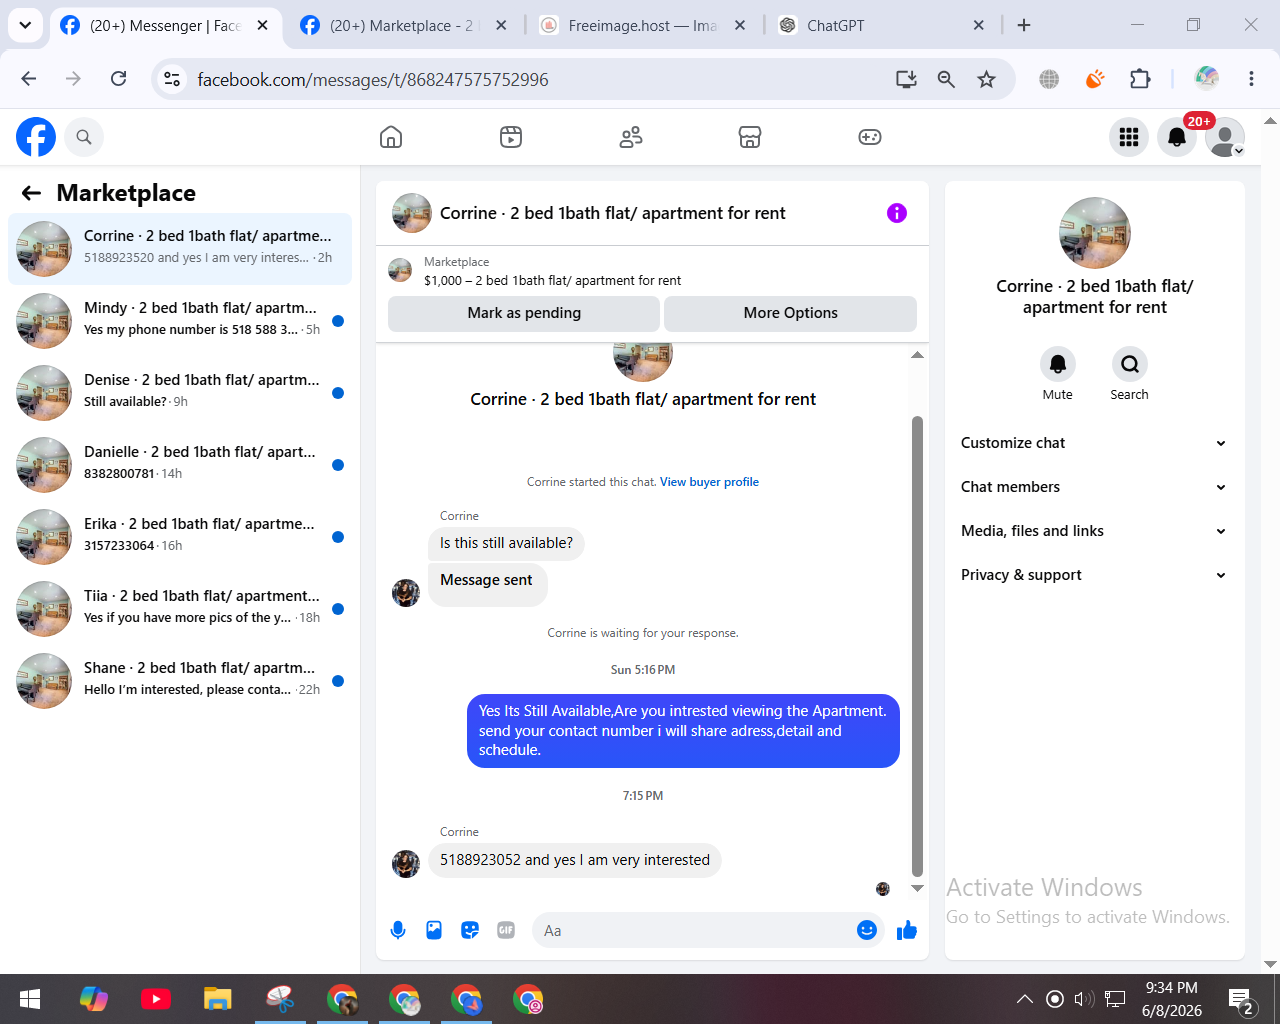The width and height of the screenshot is (1280, 1024).
Task: Switch to the Marketplace browser tab
Action: pos(405,25)
